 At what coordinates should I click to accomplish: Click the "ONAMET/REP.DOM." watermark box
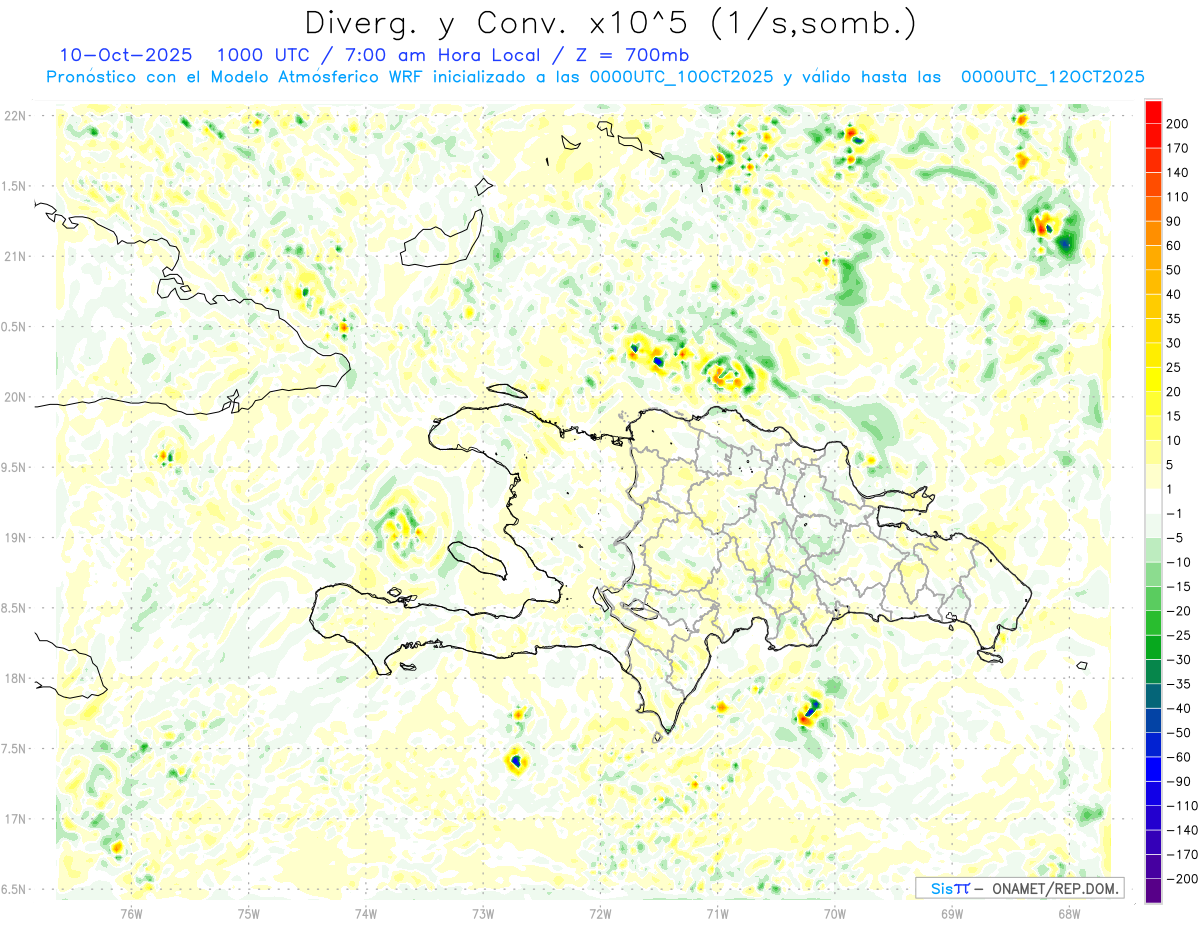coord(1018,888)
